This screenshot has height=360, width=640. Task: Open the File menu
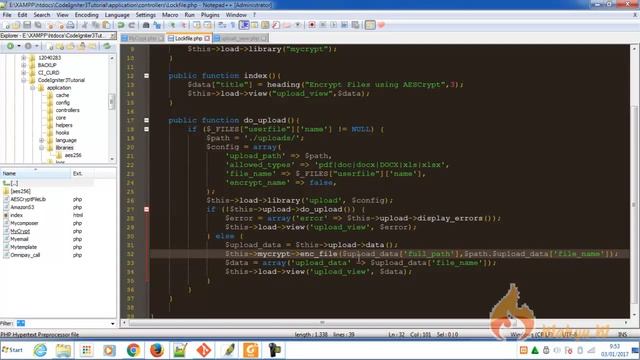click(7, 15)
